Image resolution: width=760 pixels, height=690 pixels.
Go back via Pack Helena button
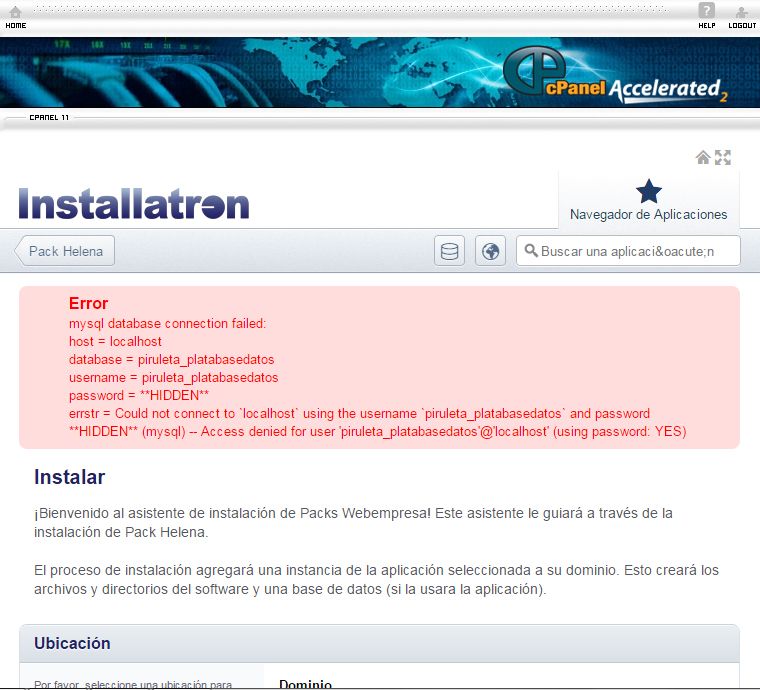(65, 251)
